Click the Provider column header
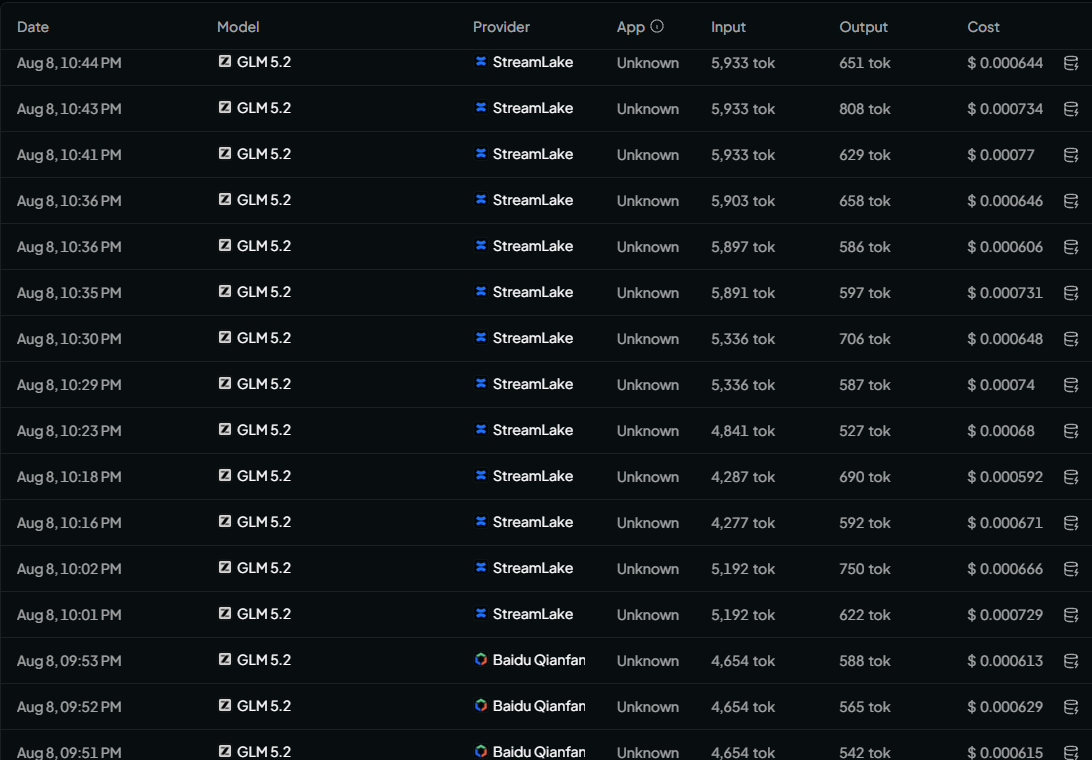Viewport: 1092px width, 760px height. pos(501,27)
